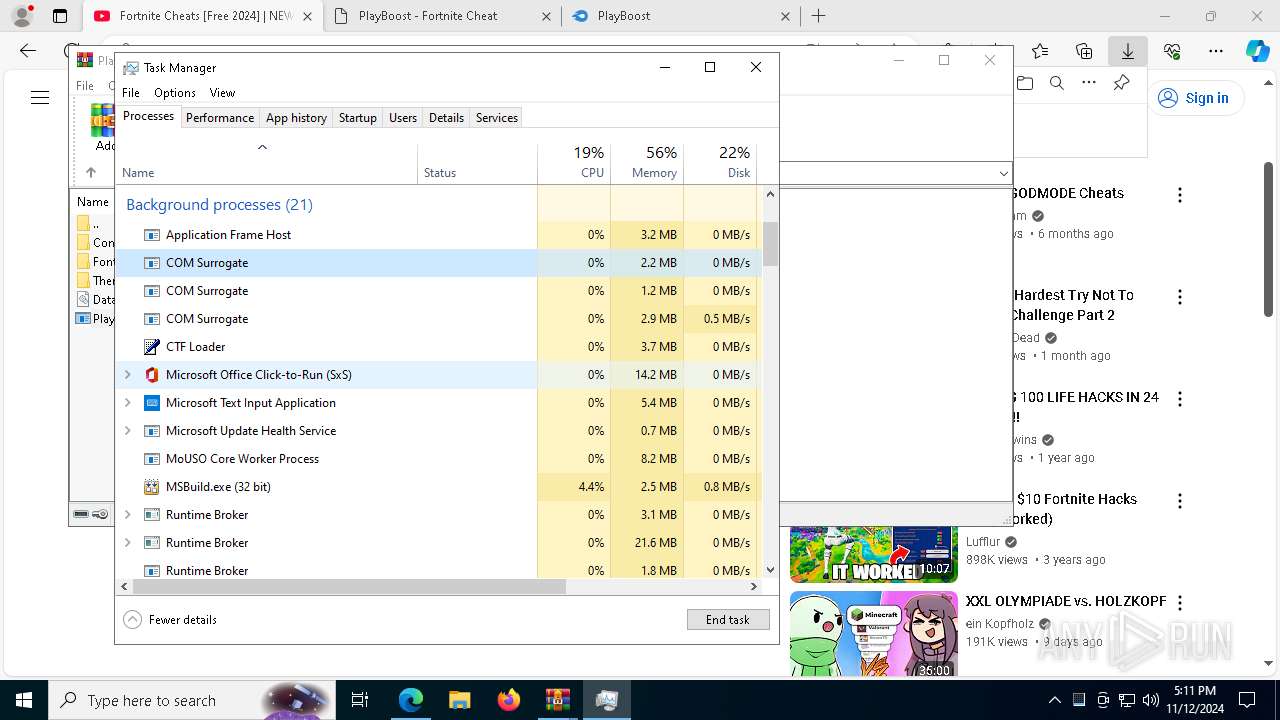Collapse view with Fewer details
The height and width of the screenshot is (720, 1280).
(170, 619)
